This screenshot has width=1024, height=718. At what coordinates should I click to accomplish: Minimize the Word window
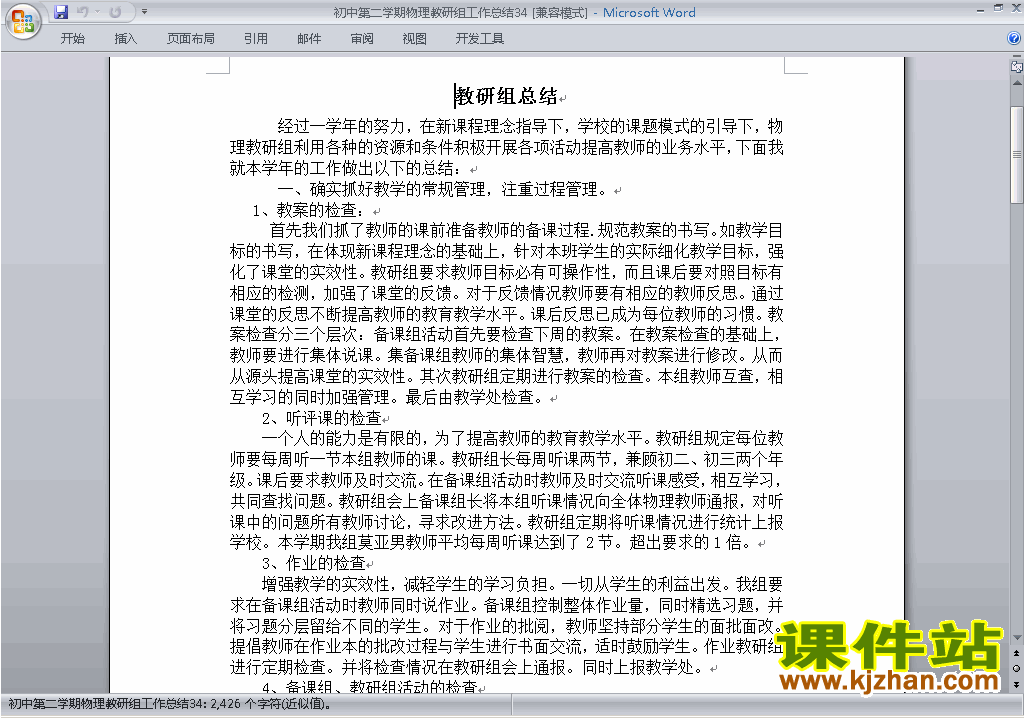click(980, 9)
